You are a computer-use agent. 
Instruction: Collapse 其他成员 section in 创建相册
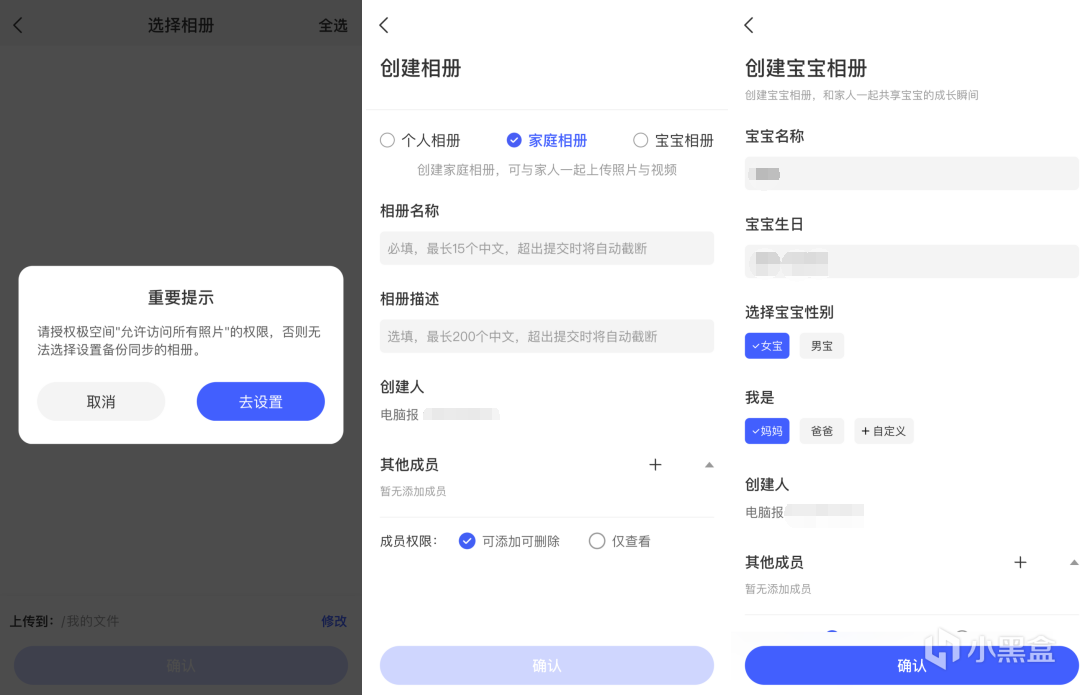tap(709, 465)
